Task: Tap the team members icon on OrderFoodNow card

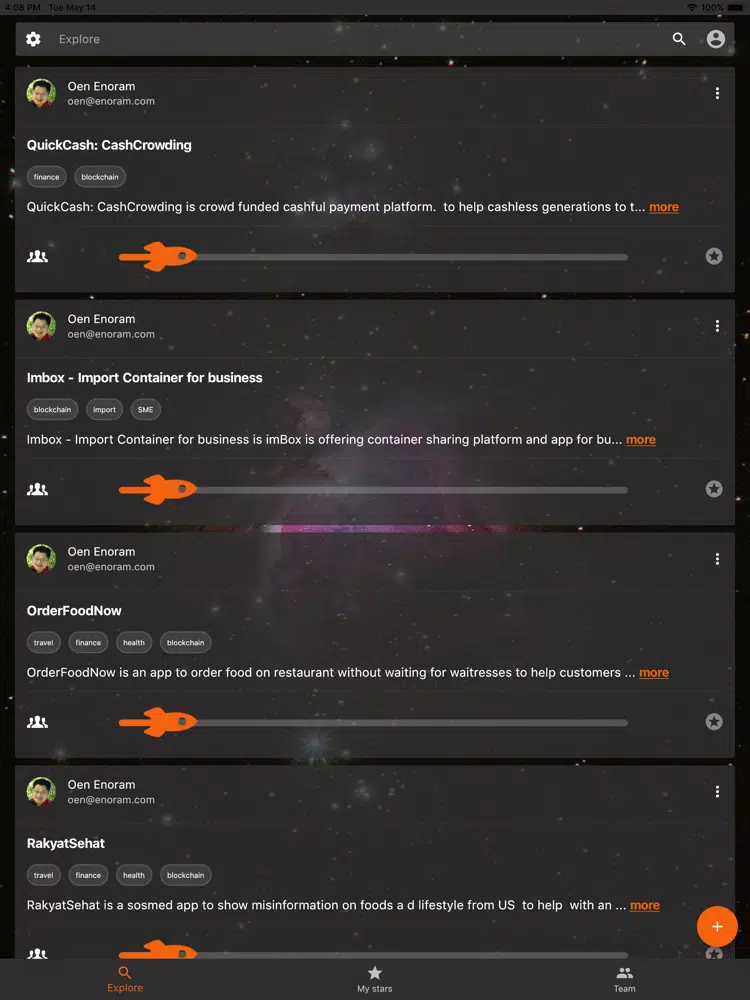Action: 37,722
